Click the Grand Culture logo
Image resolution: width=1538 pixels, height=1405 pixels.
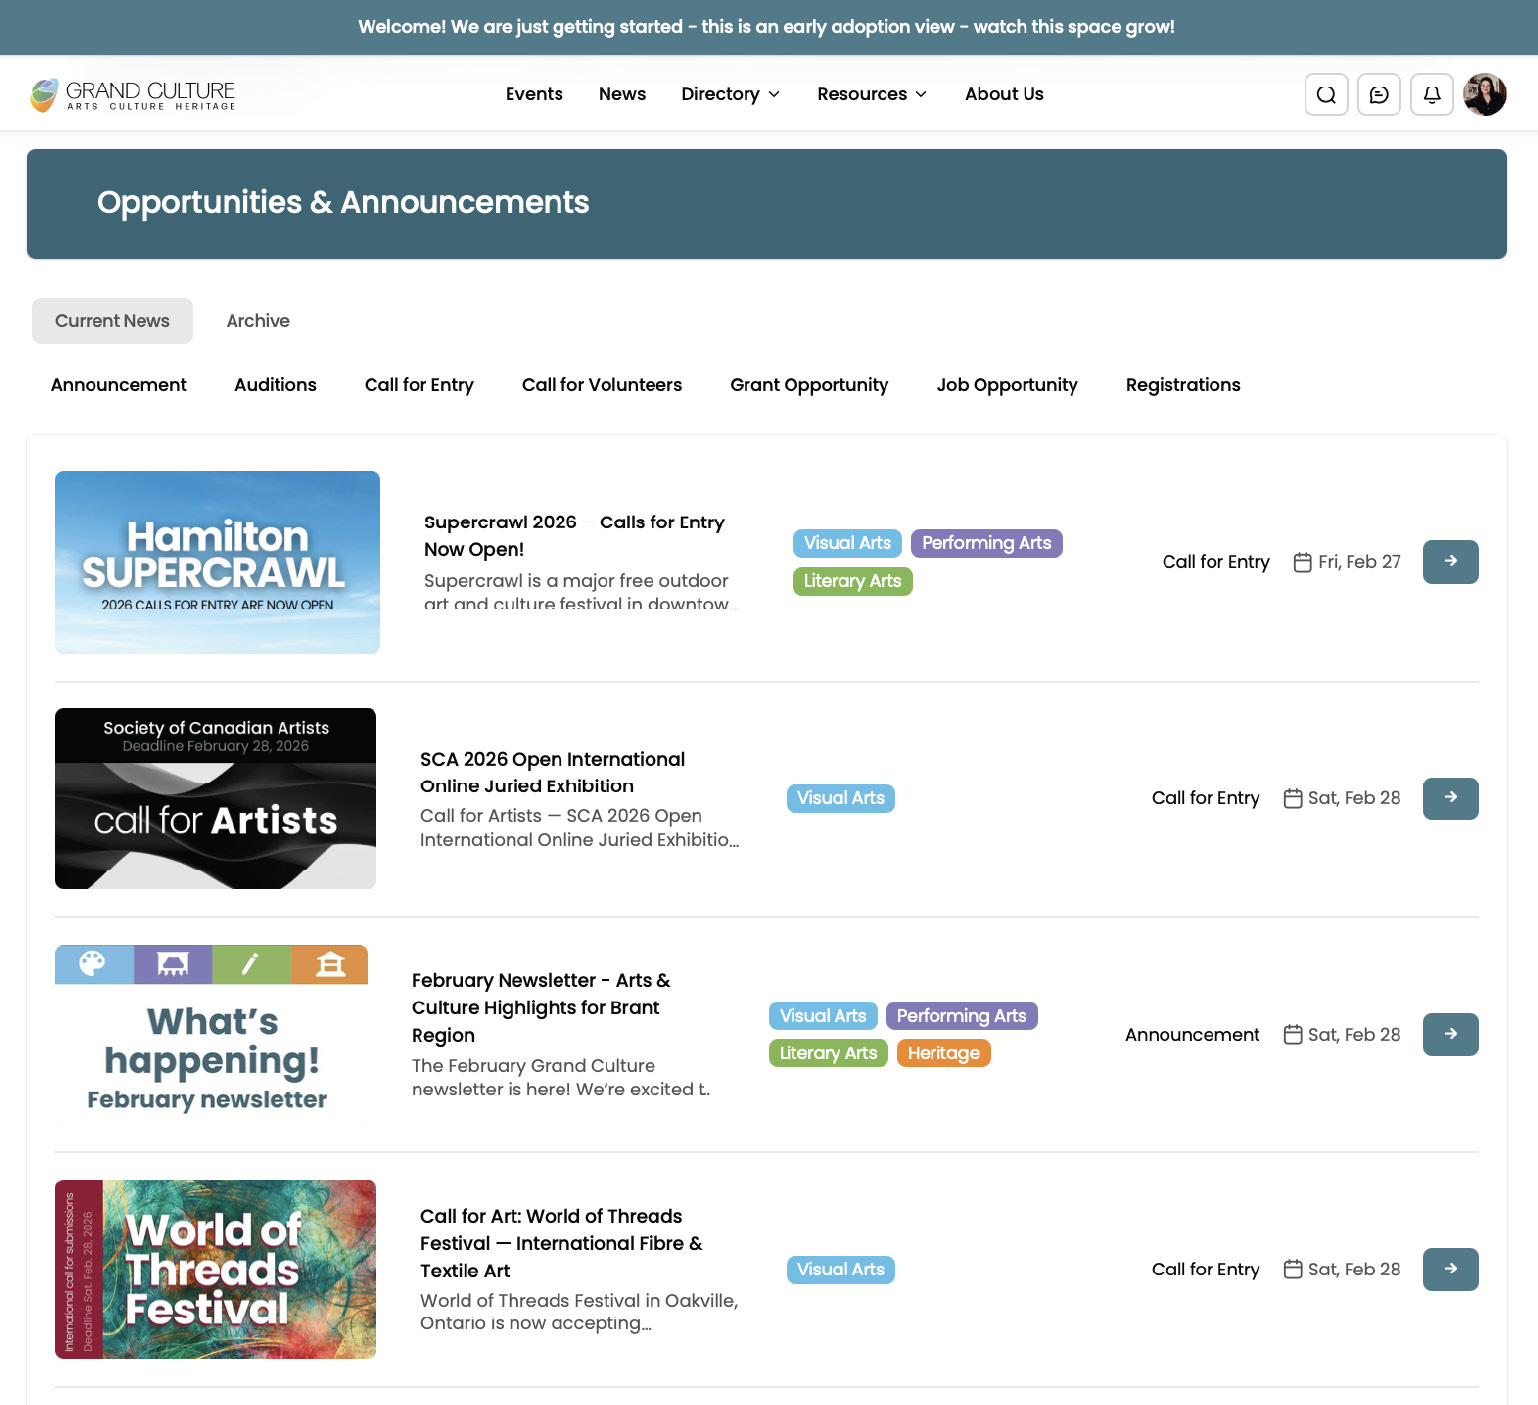point(132,93)
